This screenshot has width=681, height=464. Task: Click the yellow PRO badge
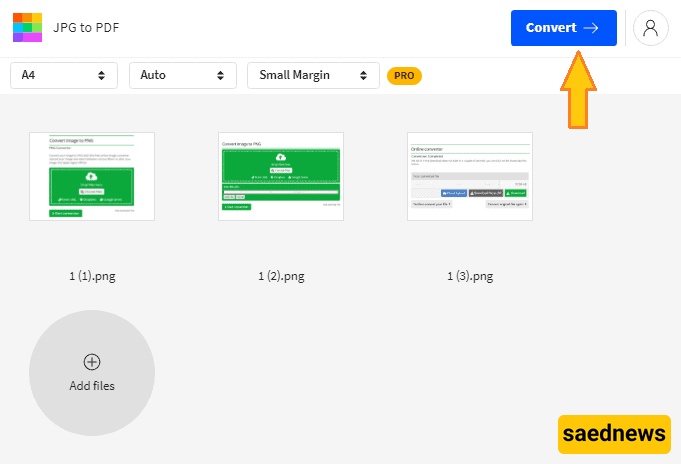point(404,75)
